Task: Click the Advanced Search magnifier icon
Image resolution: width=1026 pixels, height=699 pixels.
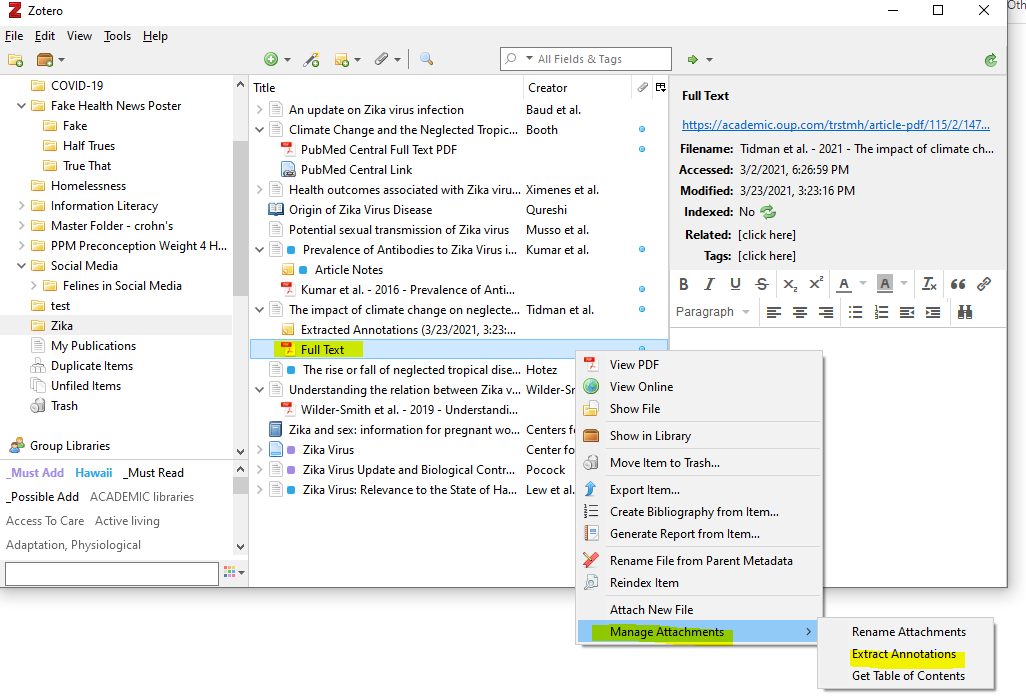Action: pos(427,60)
